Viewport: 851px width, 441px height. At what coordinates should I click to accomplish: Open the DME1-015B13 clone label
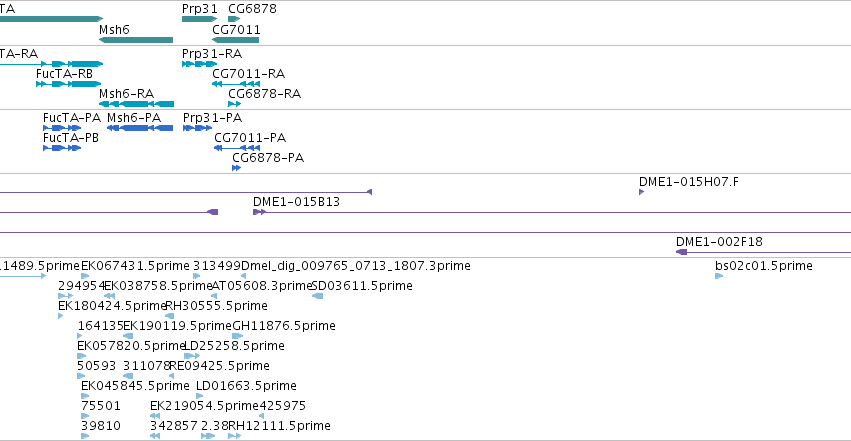pos(296,202)
